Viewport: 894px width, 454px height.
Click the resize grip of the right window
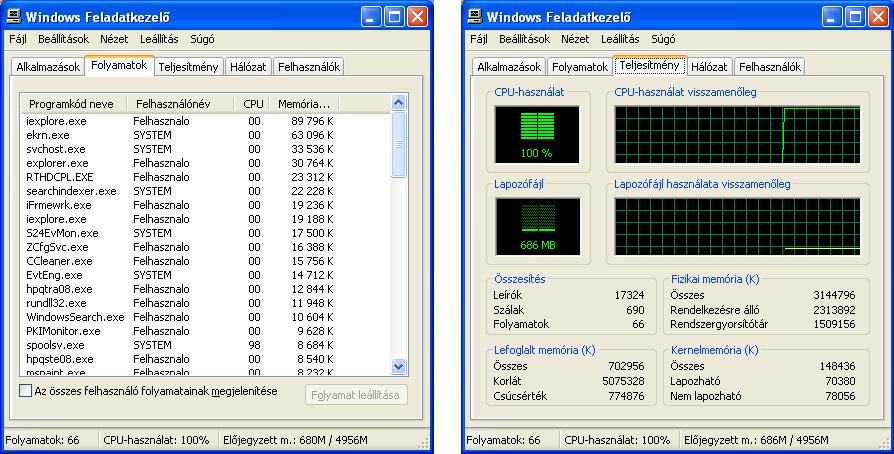pyautogui.click(x=885, y=443)
